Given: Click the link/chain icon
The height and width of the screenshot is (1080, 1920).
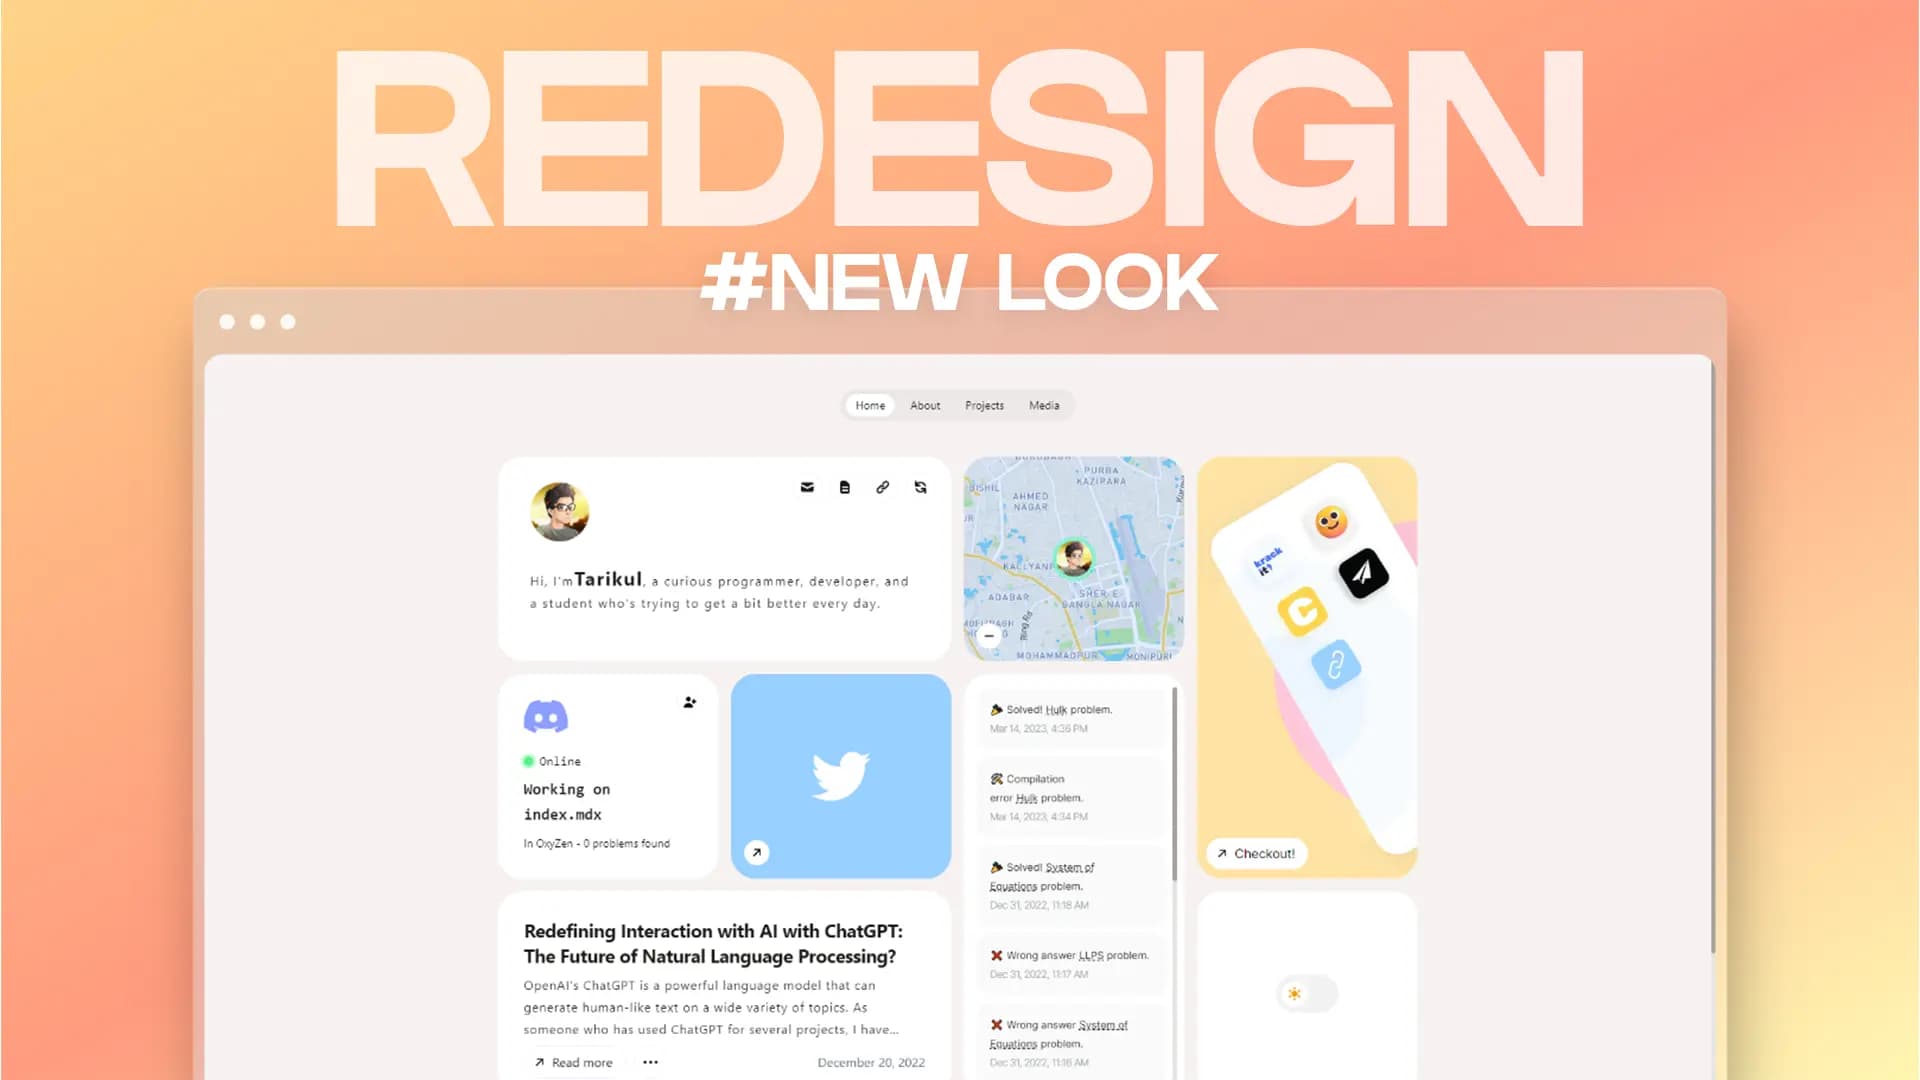Looking at the screenshot, I should (x=881, y=487).
